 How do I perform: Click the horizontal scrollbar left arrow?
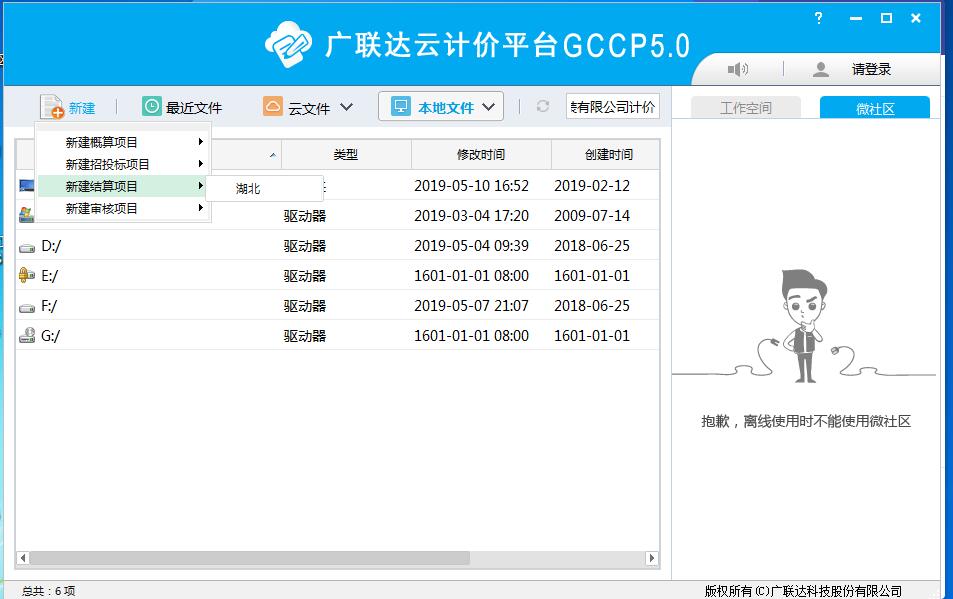pyautogui.click(x=23, y=558)
